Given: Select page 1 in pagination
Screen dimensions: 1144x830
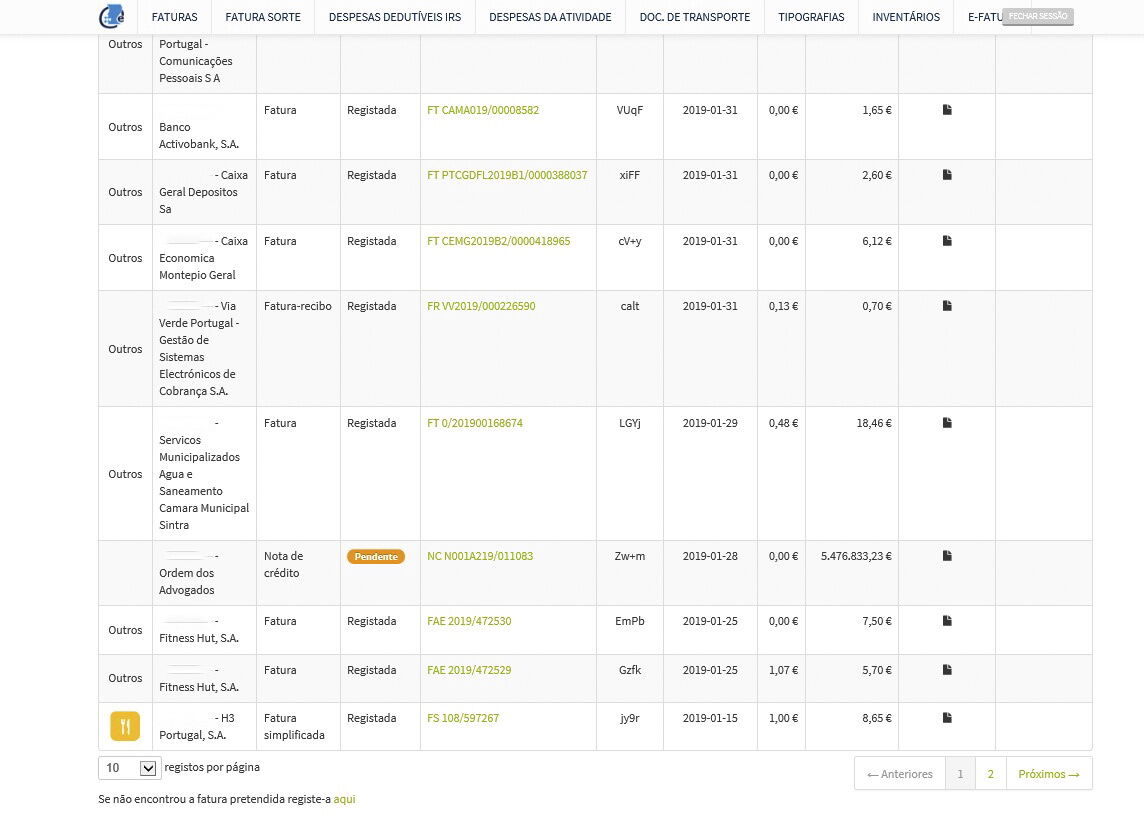Looking at the screenshot, I should pyautogui.click(x=960, y=774).
